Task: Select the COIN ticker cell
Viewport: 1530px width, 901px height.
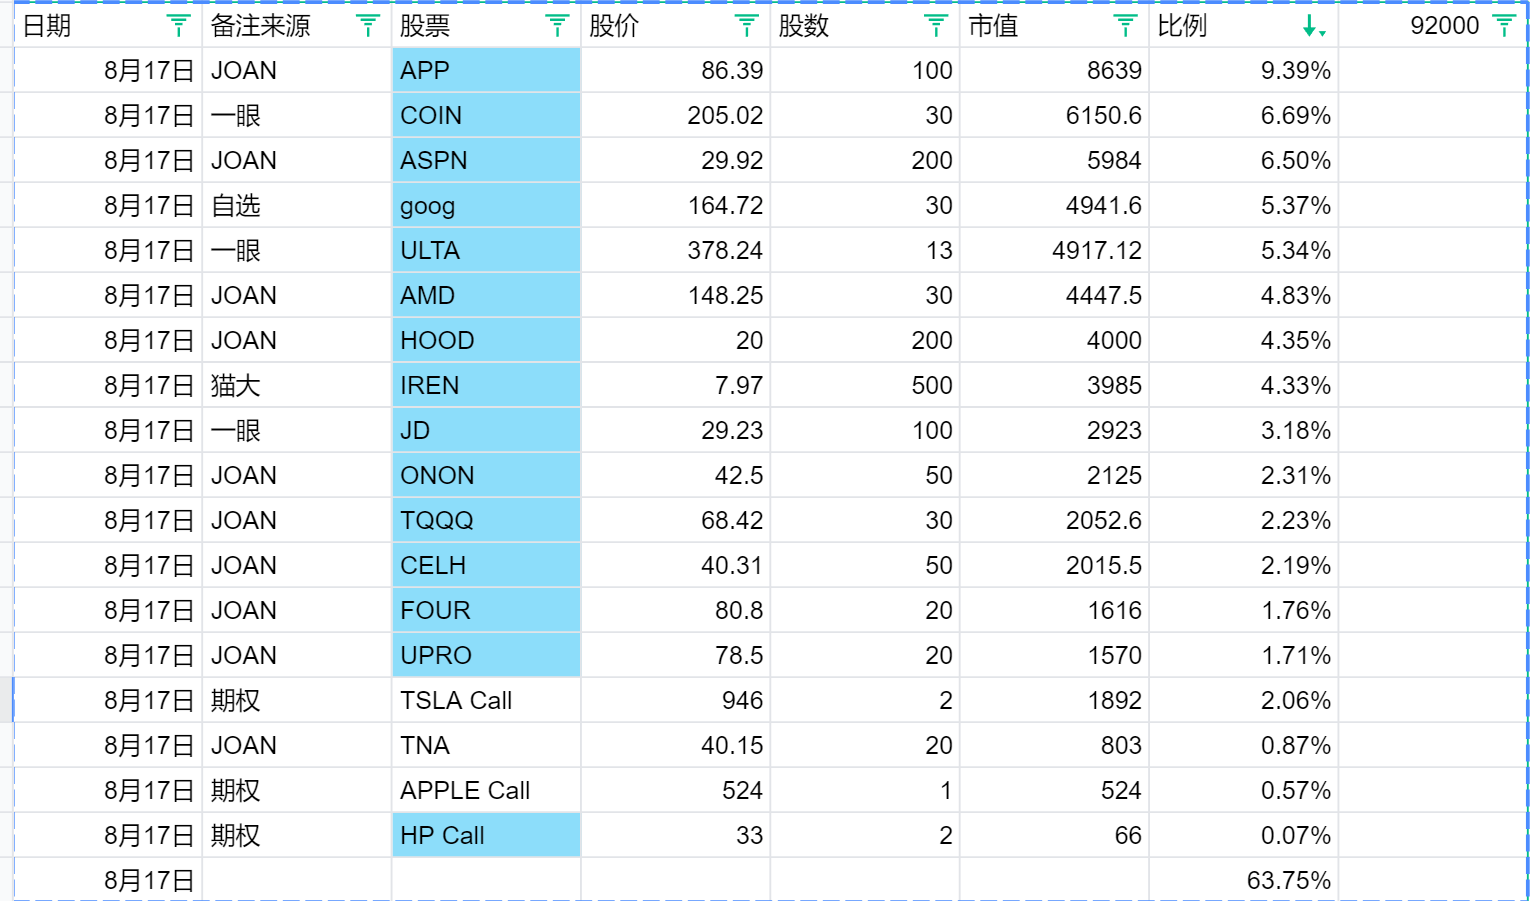Action: [486, 116]
